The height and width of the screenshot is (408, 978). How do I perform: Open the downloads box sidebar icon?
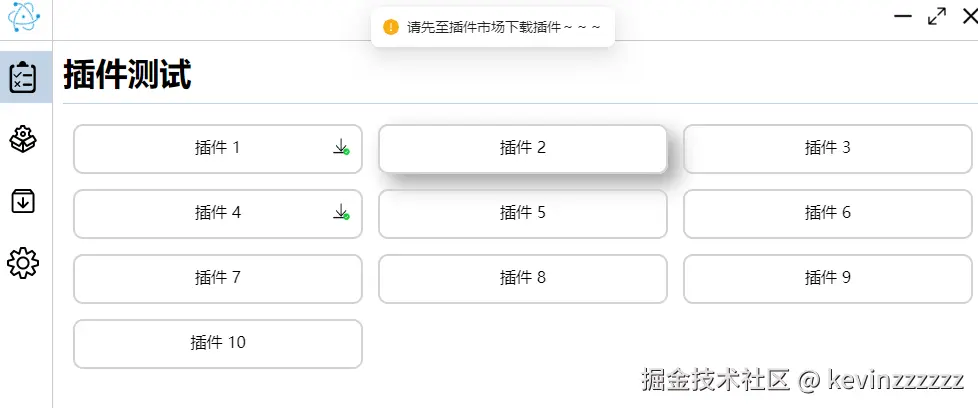point(24,201)
